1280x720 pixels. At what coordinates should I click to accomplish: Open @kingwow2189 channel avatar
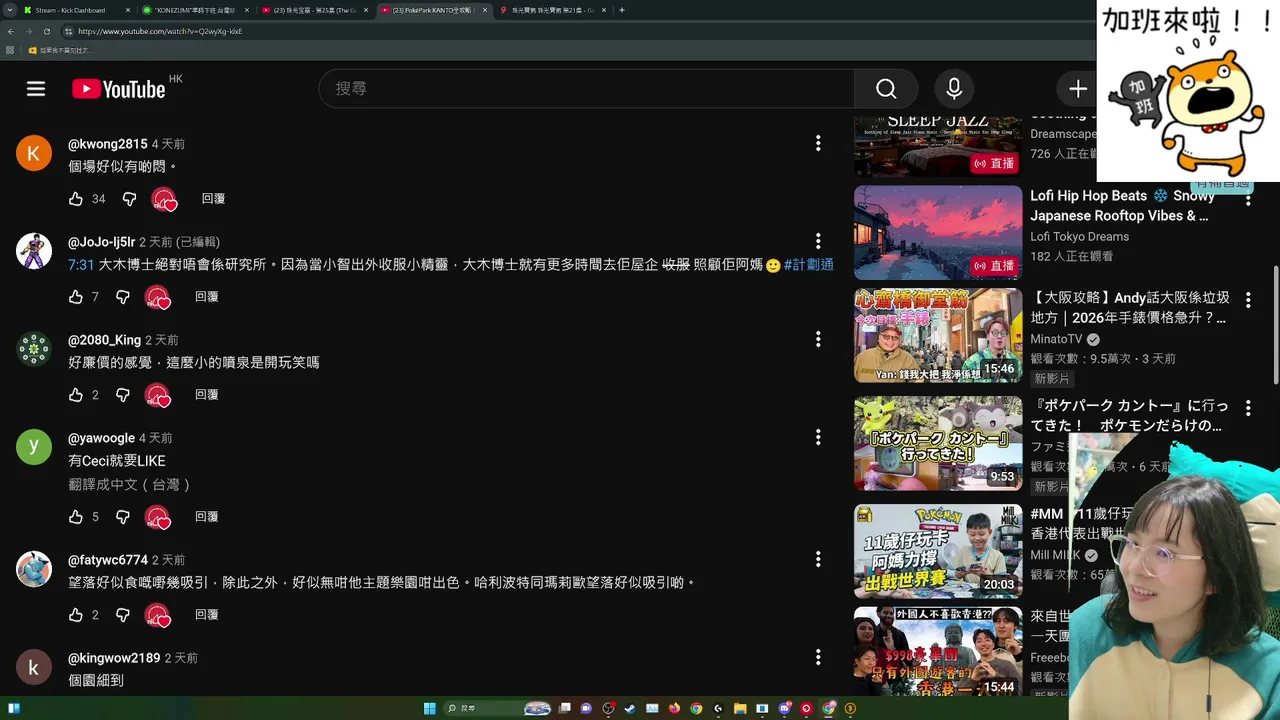(x=34, y=667)
